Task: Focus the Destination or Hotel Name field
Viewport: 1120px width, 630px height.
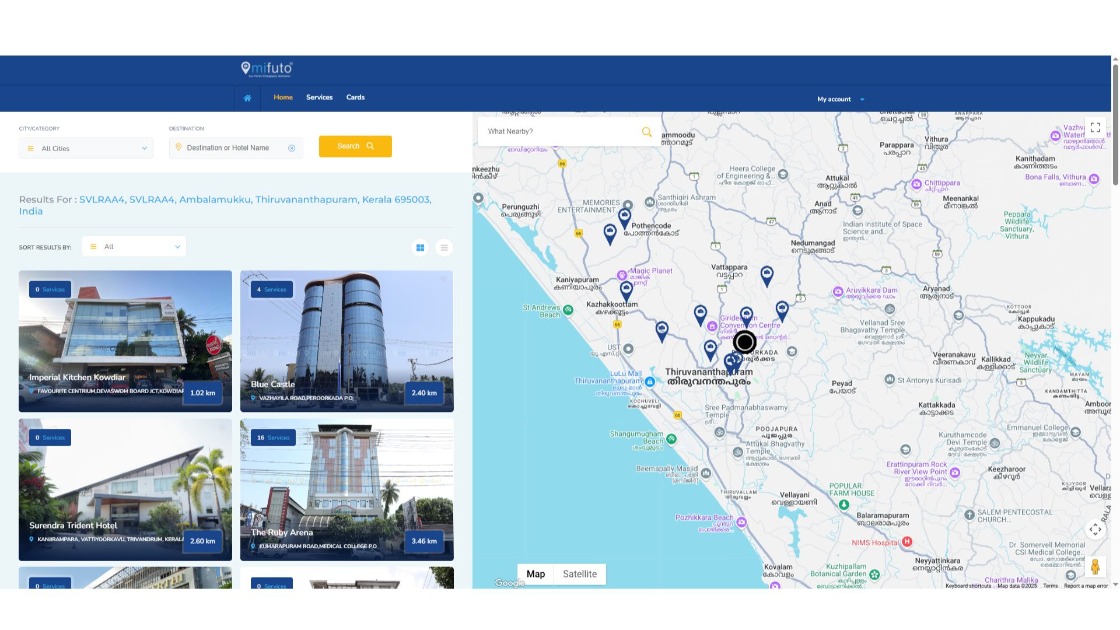Action: (x=236, y=148)
